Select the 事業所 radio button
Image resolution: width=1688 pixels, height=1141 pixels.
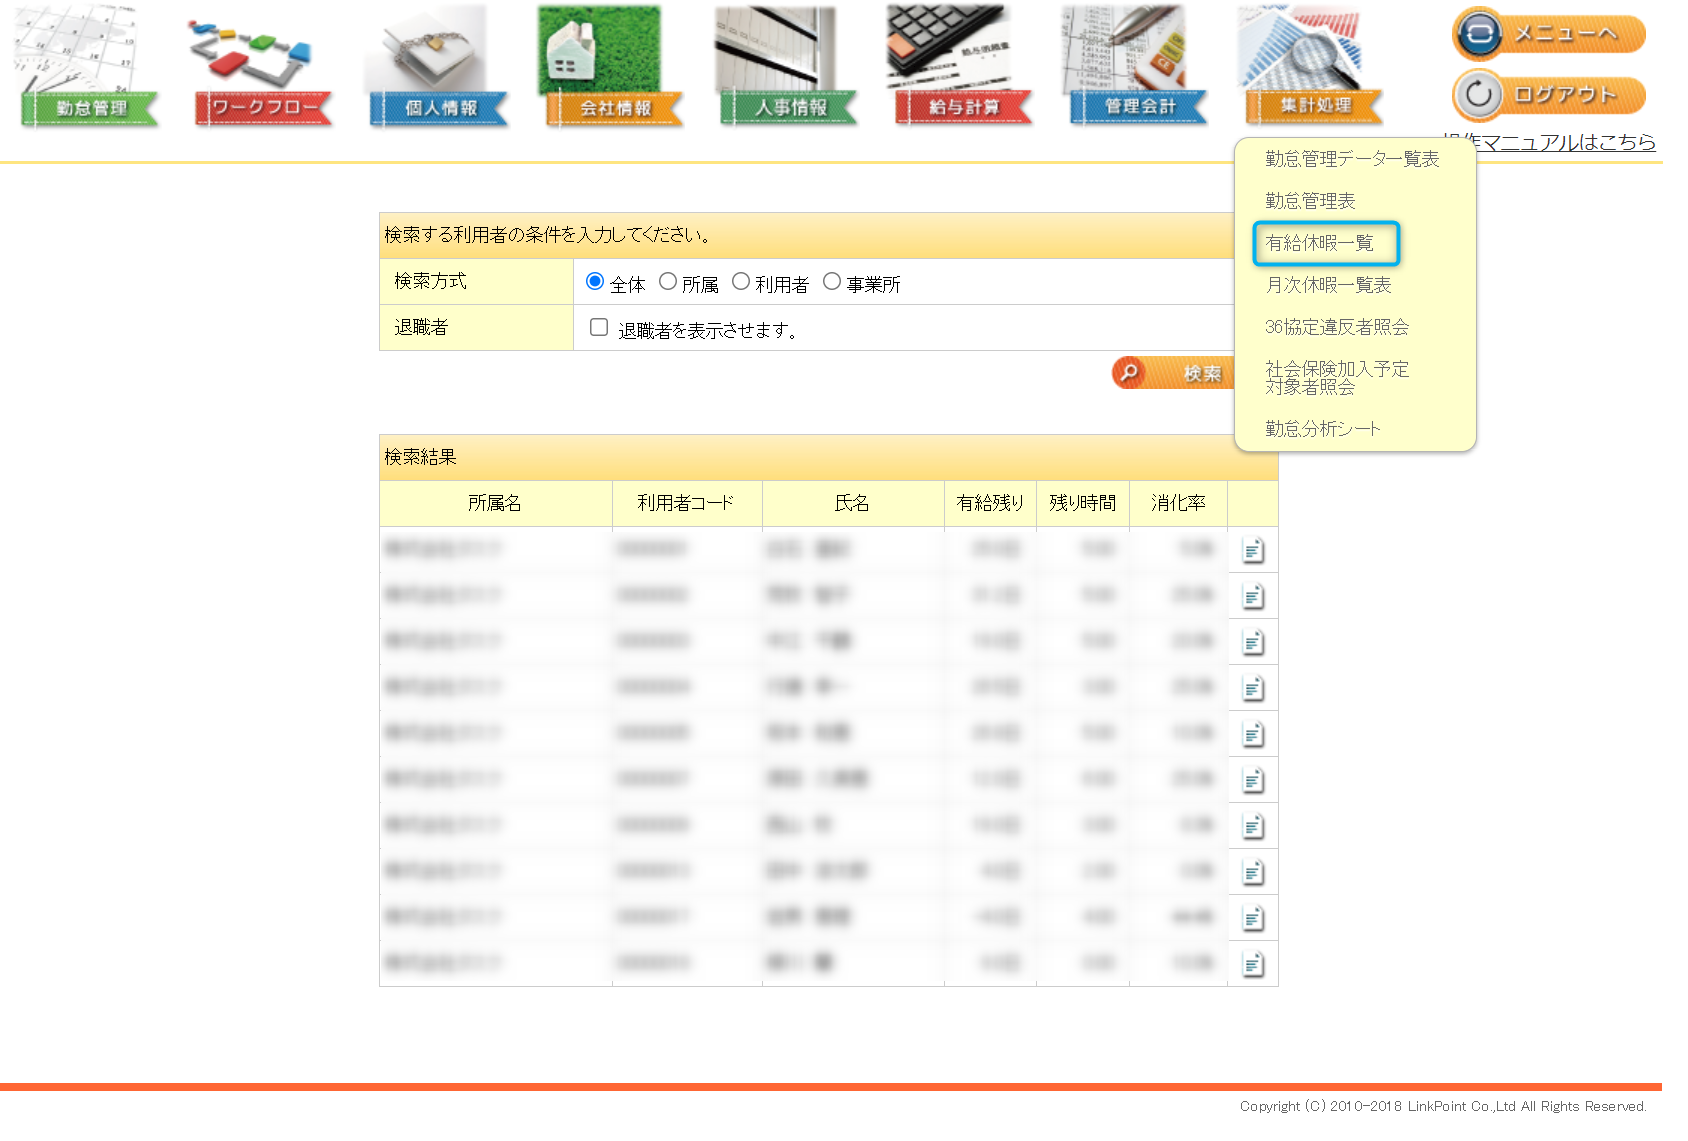(x=831, y=282)
